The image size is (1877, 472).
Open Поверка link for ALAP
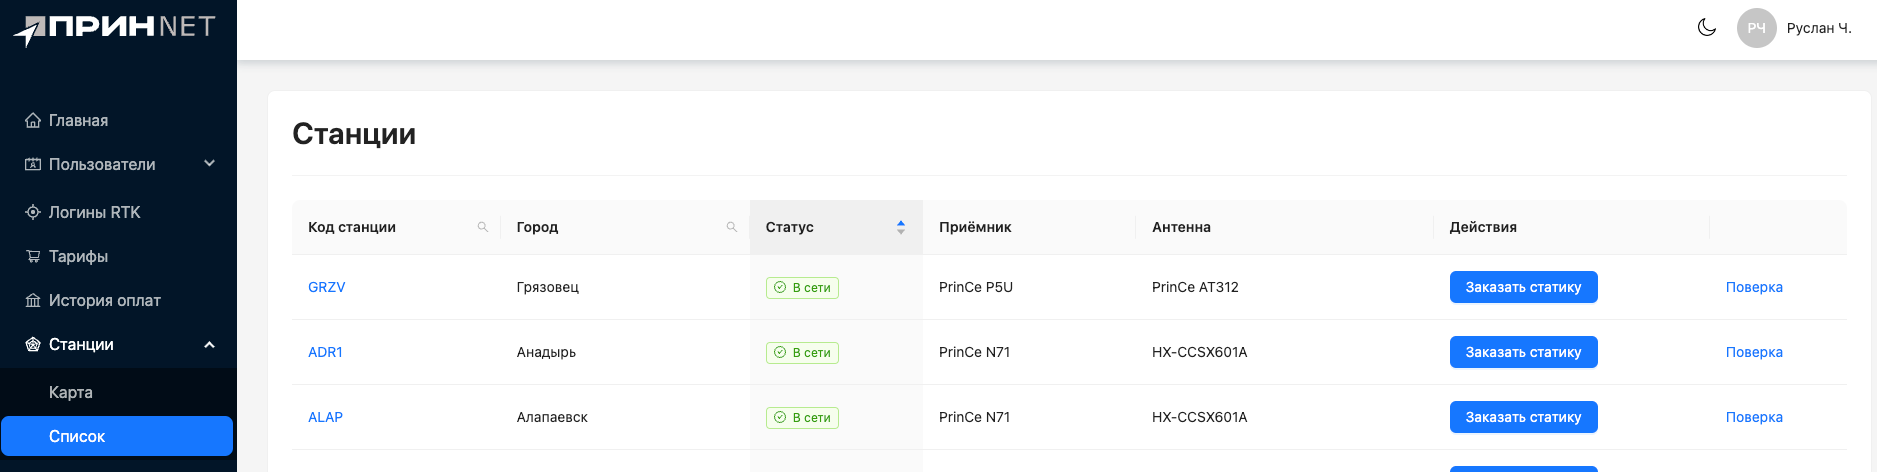click(x=1754, y=417)
